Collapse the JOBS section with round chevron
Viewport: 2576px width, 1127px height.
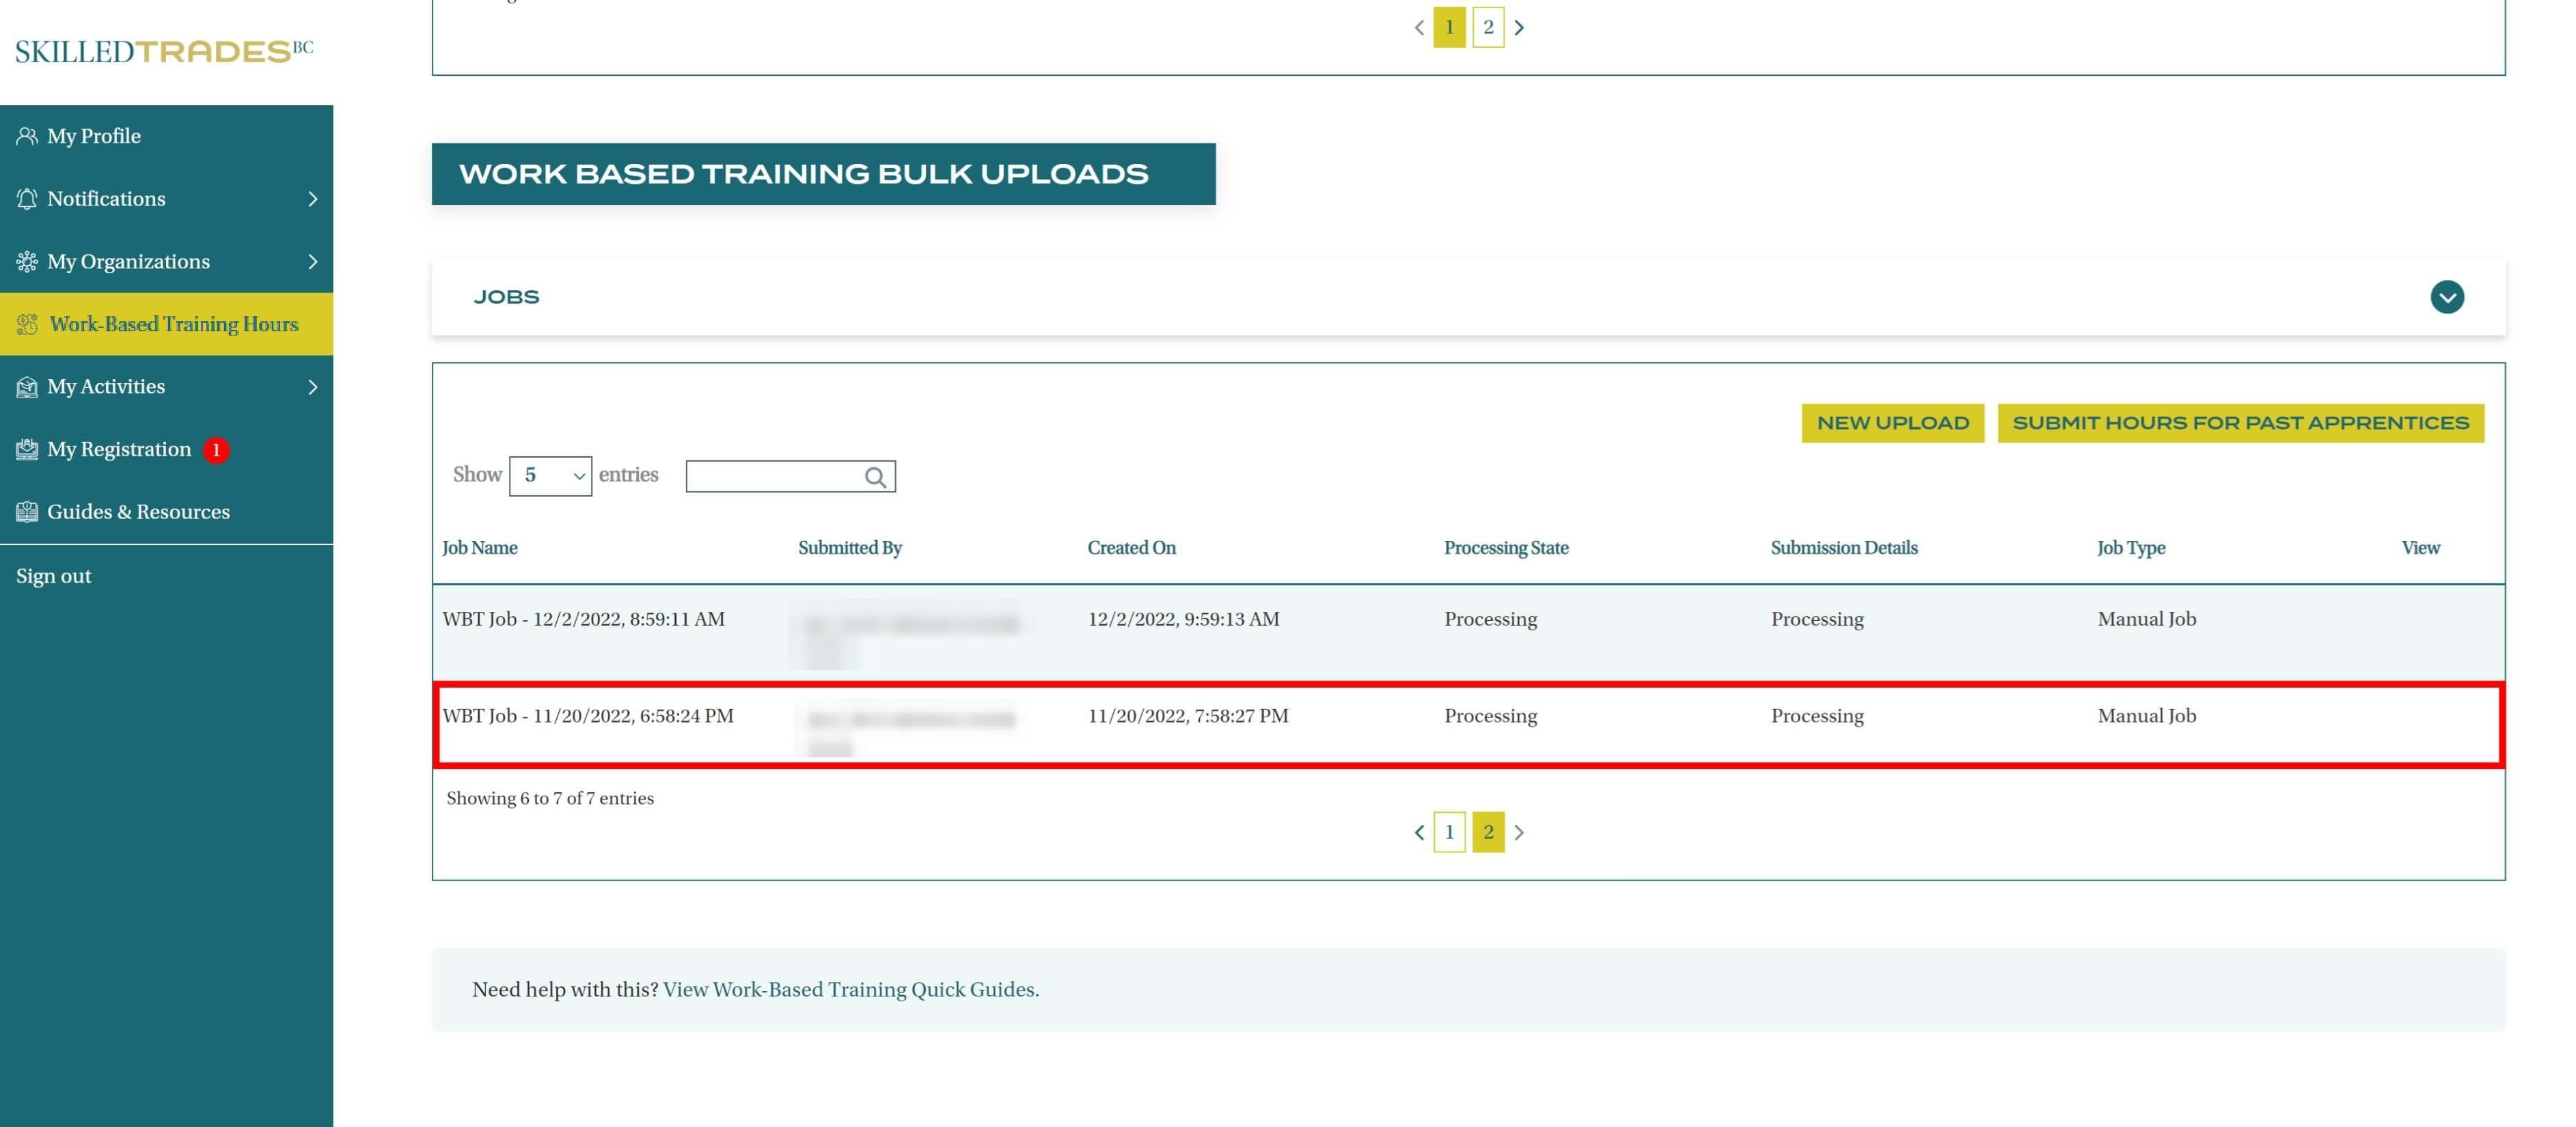tap(2446, 297)
